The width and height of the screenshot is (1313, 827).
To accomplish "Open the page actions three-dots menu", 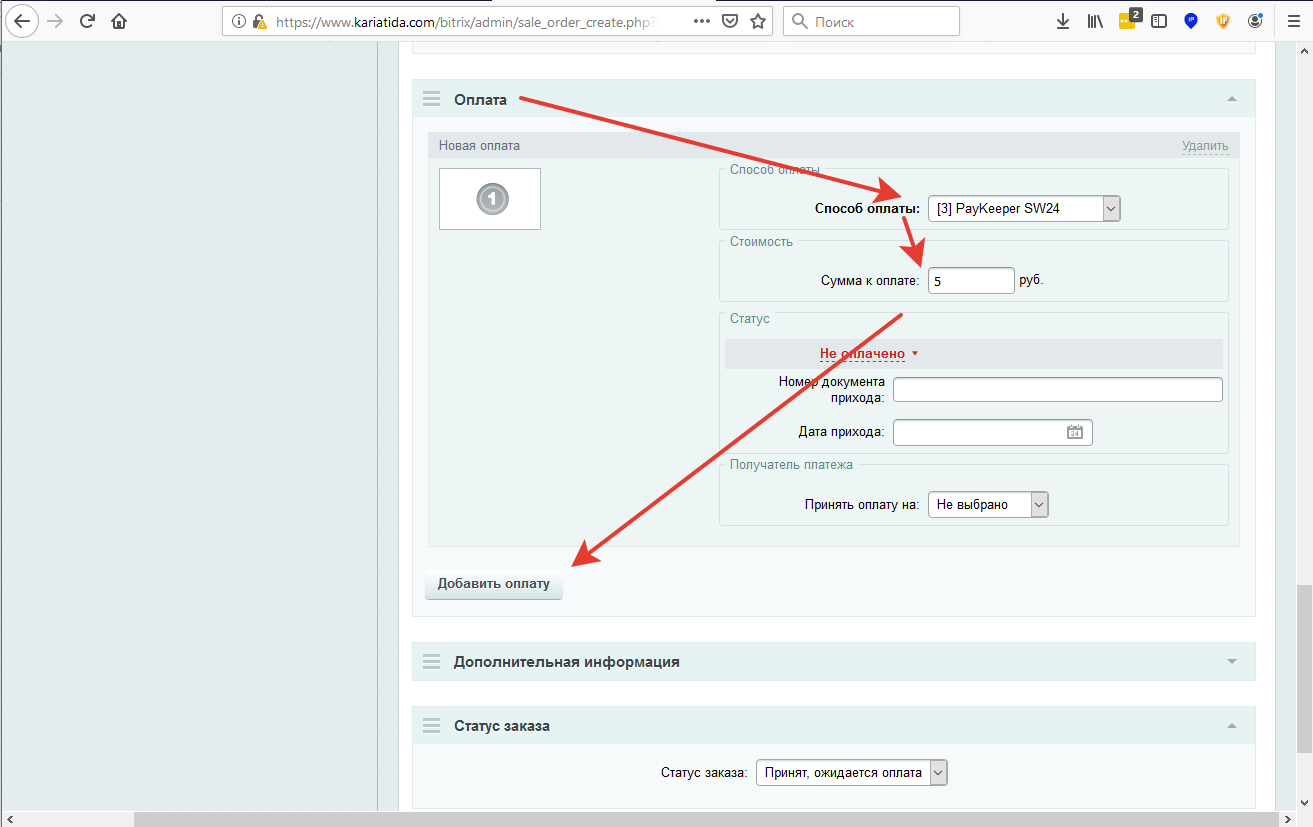I will [702, 21].
